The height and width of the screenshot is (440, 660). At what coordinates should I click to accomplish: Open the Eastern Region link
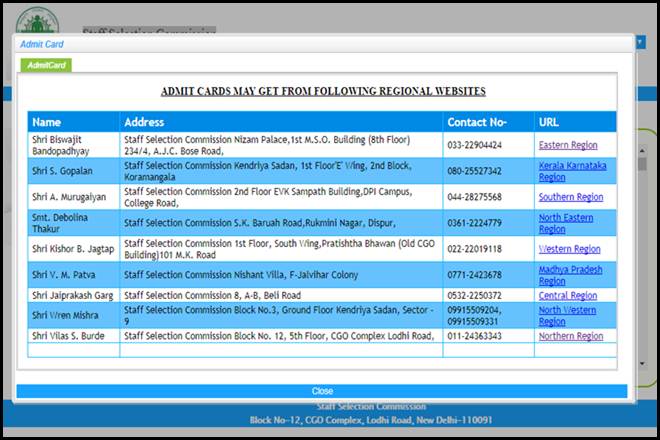coord(568,145)
